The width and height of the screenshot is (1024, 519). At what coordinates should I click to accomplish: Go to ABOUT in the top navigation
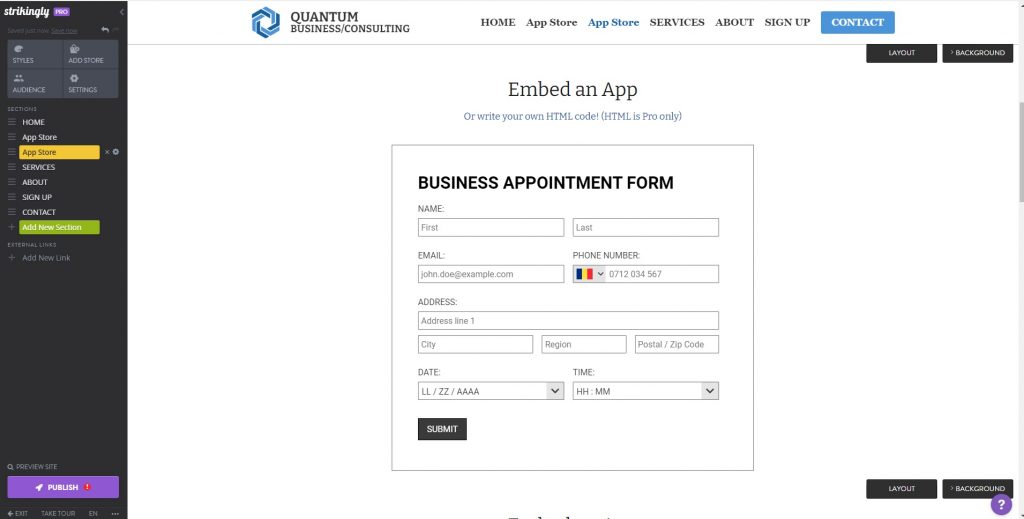pos(735,22)
